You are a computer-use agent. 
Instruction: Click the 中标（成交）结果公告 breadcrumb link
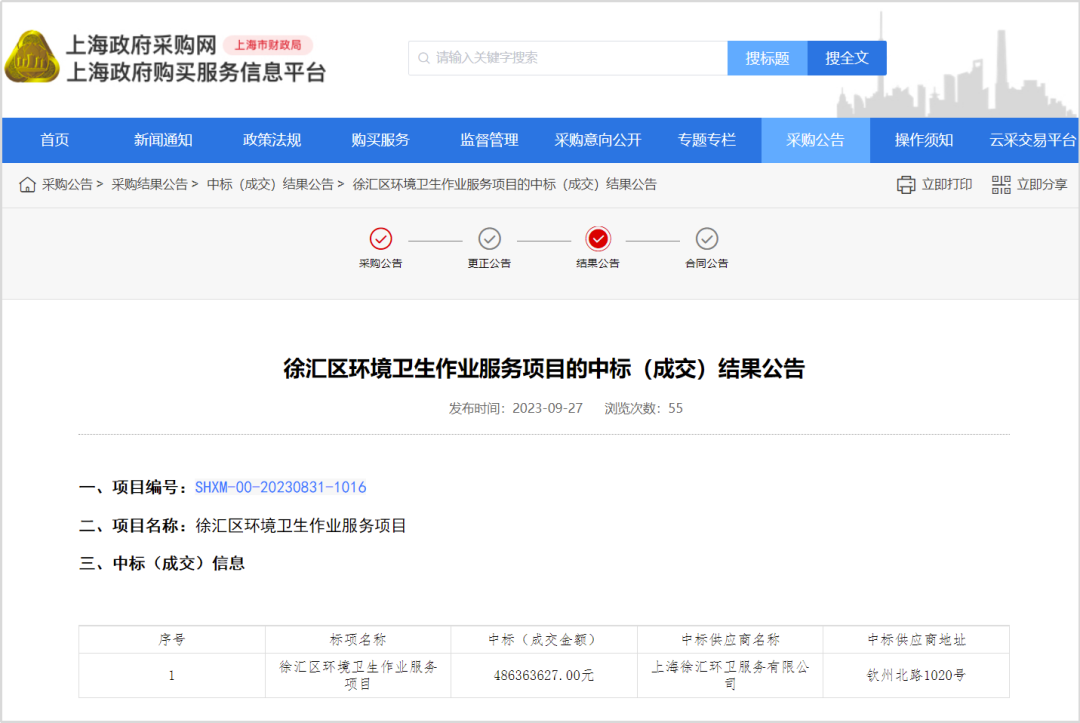click(x=270, y=184)
